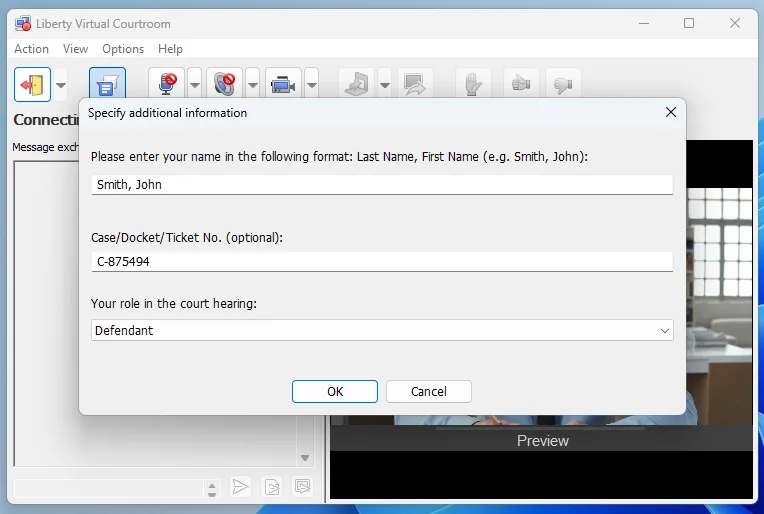Click the Cancel button
Image resolution: width=764 pixels, height=514 pixels.
(428, 391)
